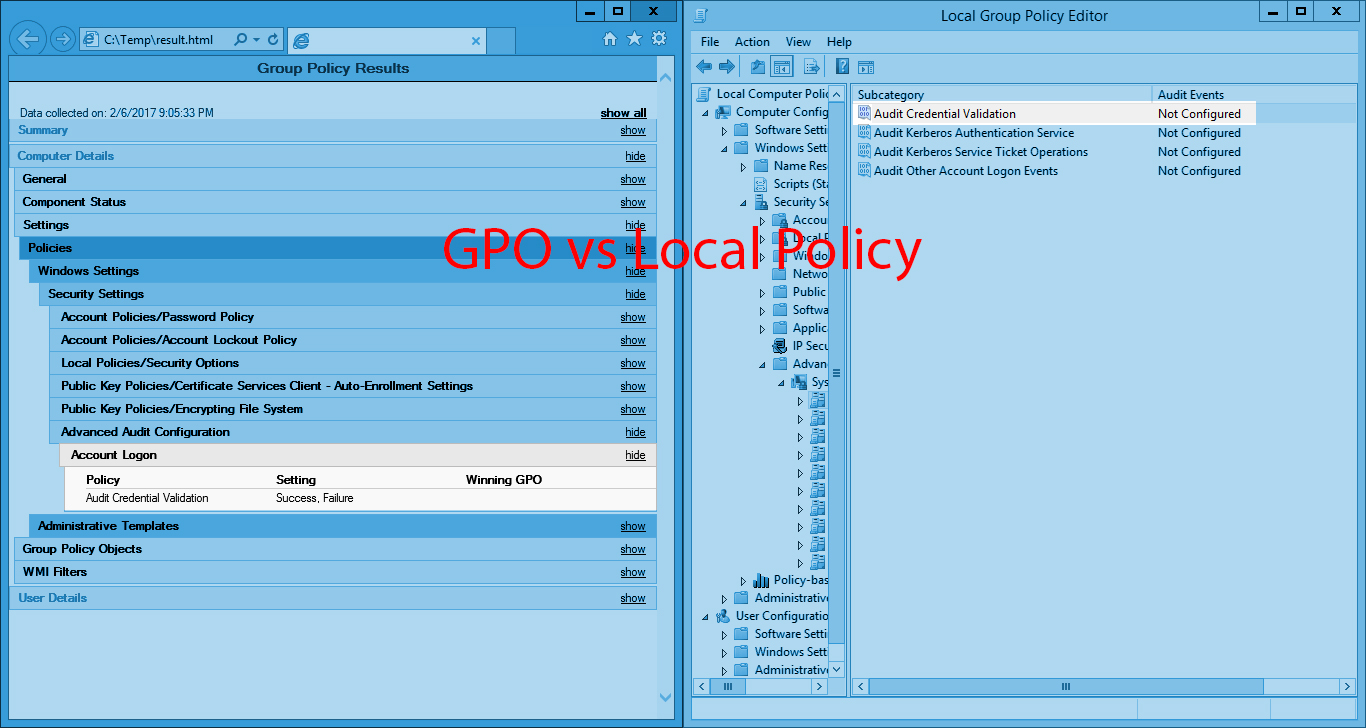Click 'show' next to Component Status
The image size is (1366, 728).
point(632,202)
